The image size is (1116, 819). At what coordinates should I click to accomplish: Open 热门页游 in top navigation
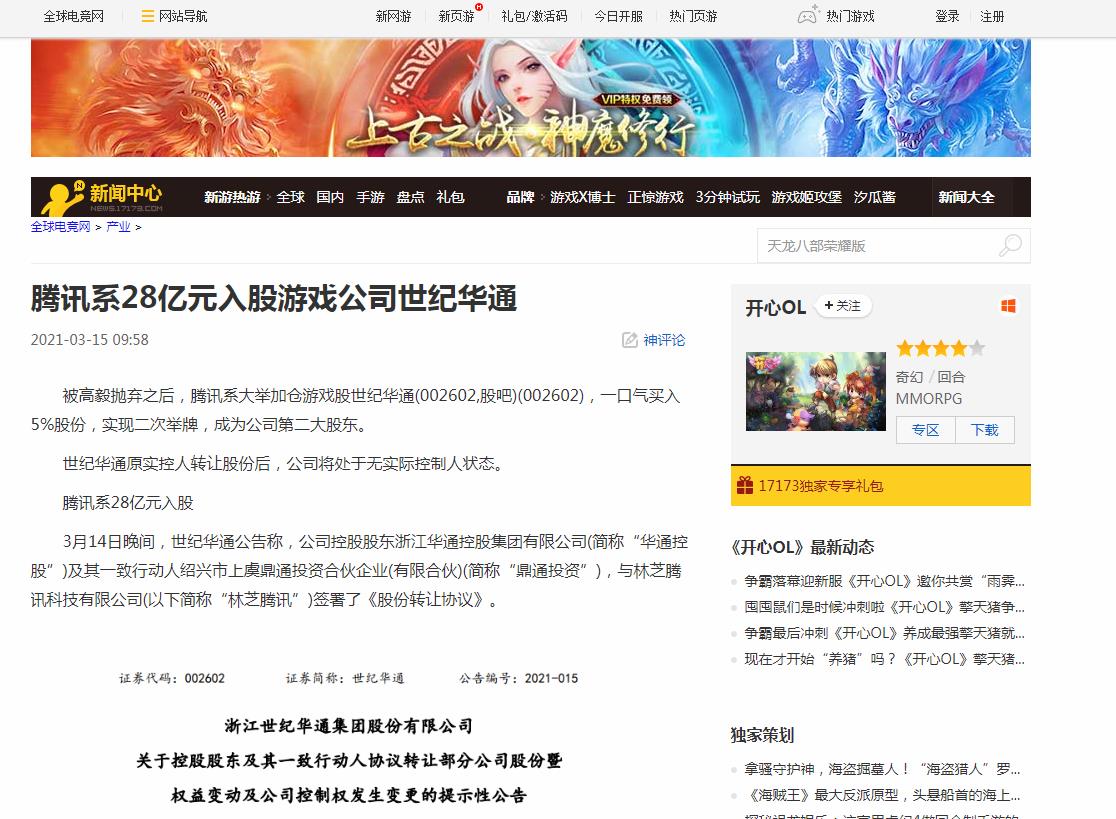(693, 16)
